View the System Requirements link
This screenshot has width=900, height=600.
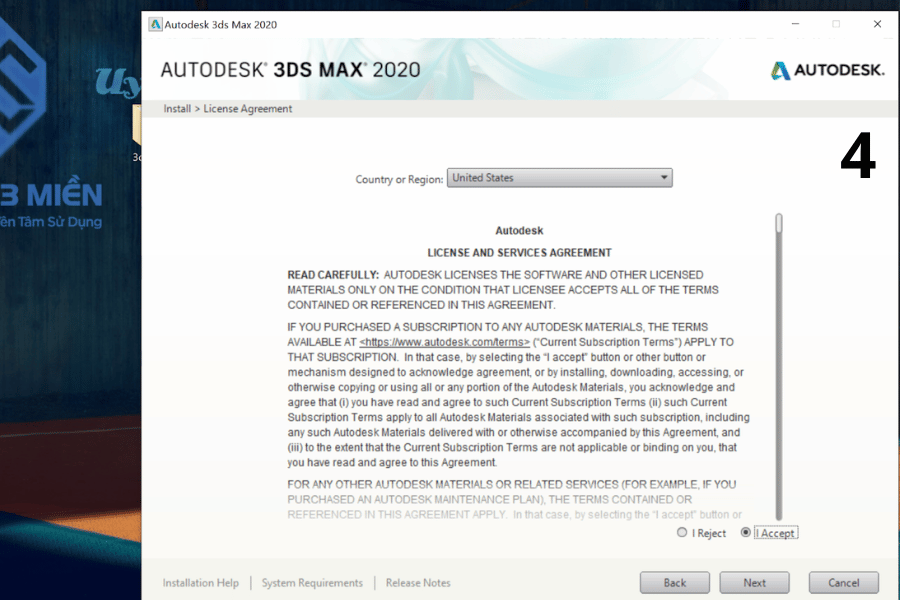point(312,583)
